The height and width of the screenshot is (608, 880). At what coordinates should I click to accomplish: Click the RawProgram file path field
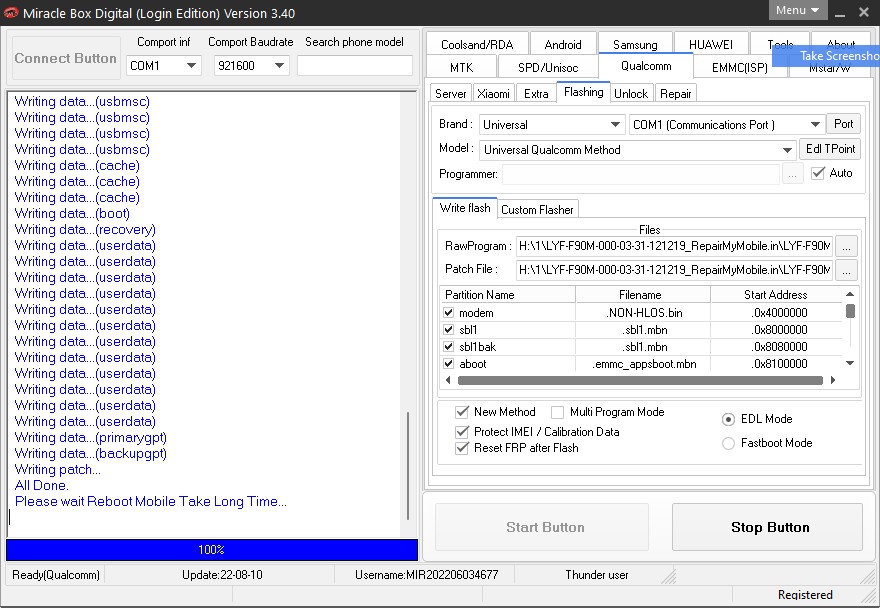[674, 246]
